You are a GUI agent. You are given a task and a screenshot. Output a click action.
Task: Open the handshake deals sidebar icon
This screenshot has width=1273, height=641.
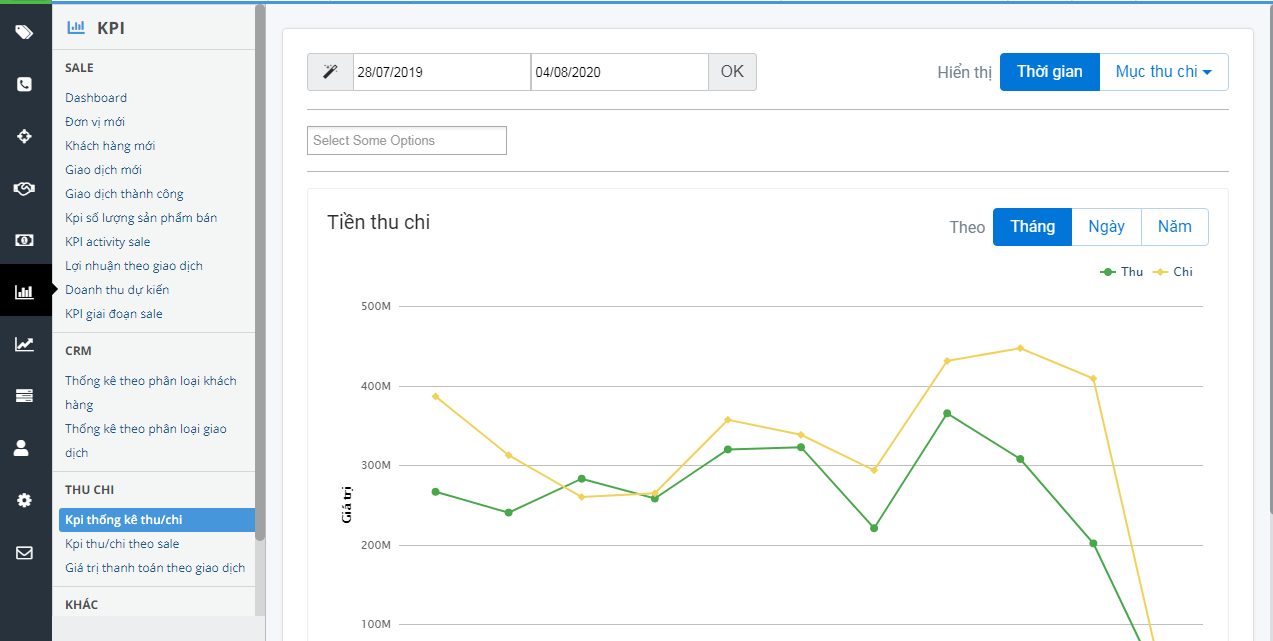[x=25, y=188]
